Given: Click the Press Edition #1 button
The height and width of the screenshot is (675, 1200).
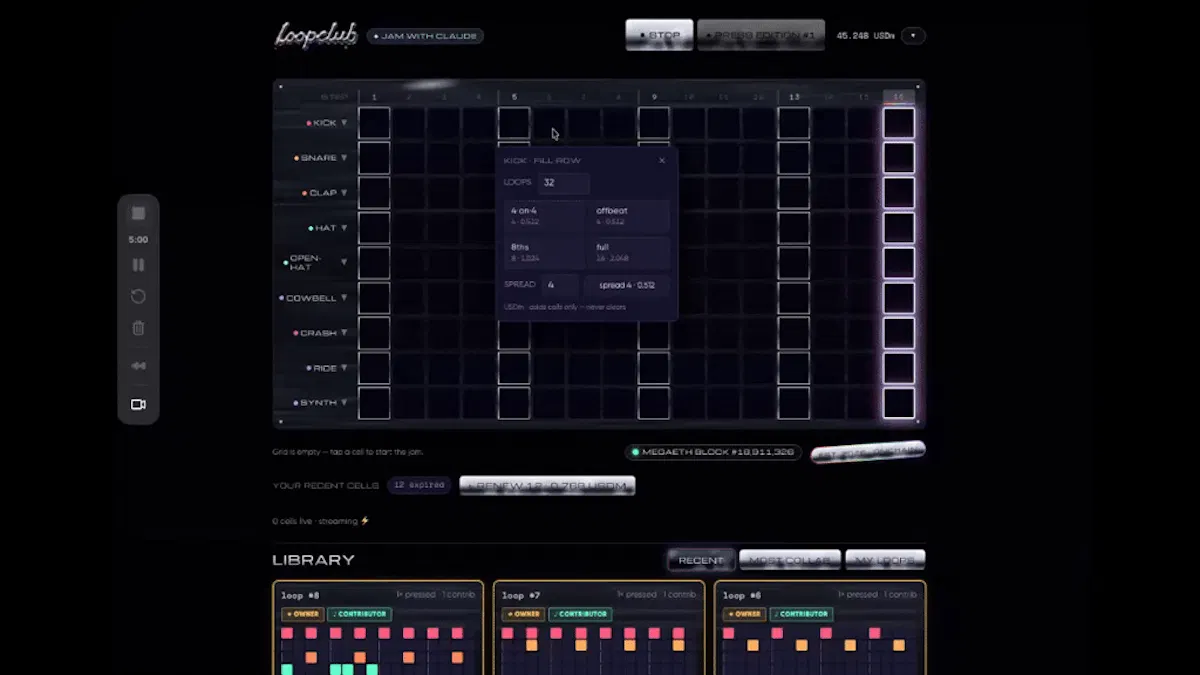Looking at the screenshot, I should (x=761, y=35).
